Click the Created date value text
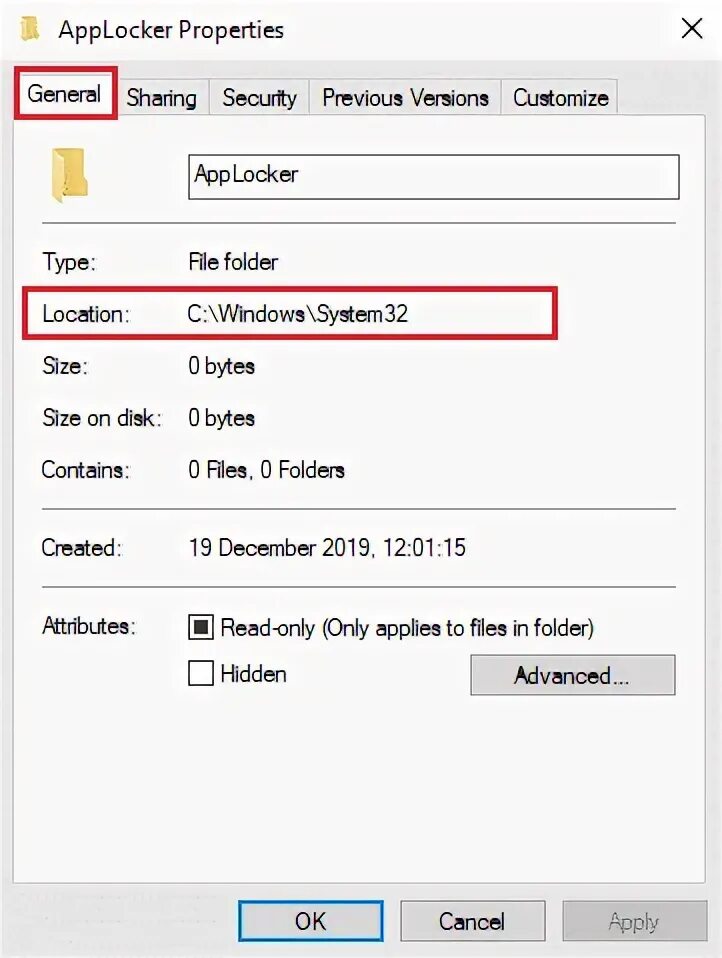This screenshot has width=722, height=958. pyautogui.click(x=327, y=547)
